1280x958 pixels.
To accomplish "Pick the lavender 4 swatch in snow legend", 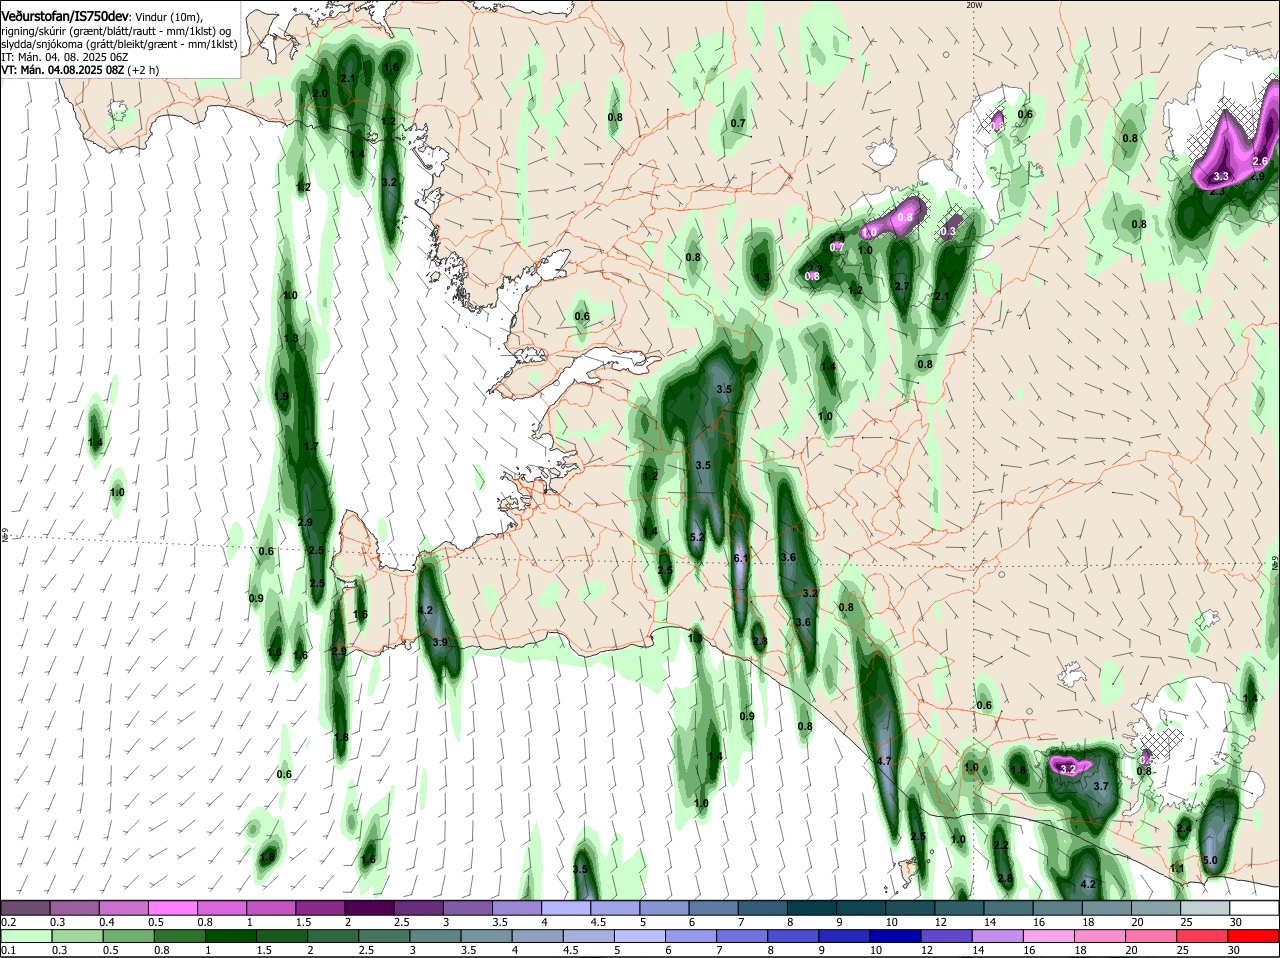I will click(567, 908).
